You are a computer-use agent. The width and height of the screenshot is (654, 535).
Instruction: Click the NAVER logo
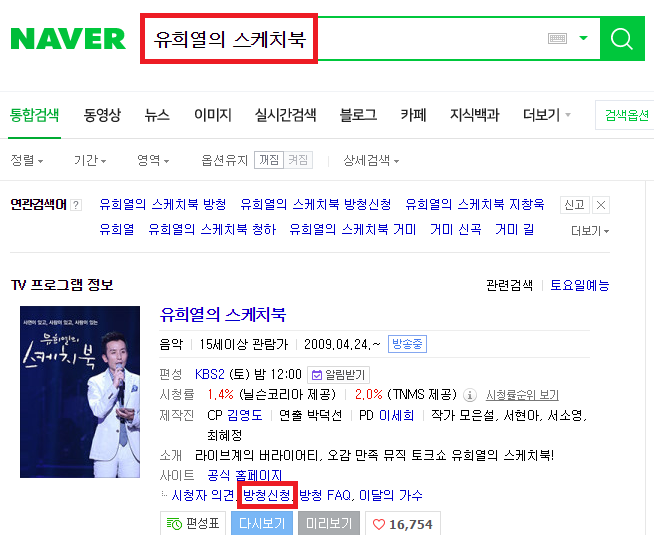(x=68, y=39)
